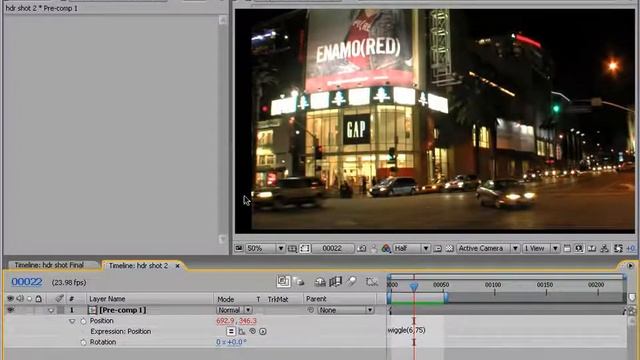Enable the Frame Blending timeline switch
This screenshot has height=360, width=640.
coord(336,282)
